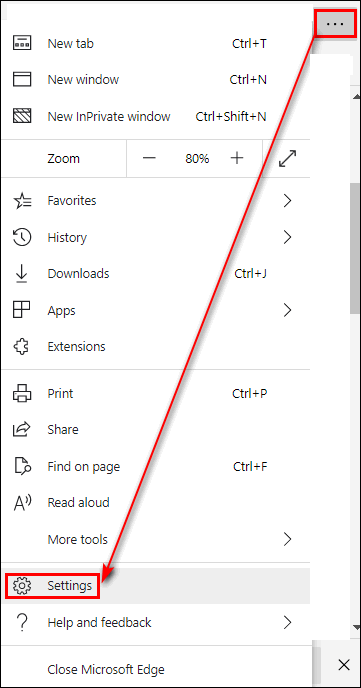Click the New tab icon
This screenshot has width=361, height=688.
22,43
